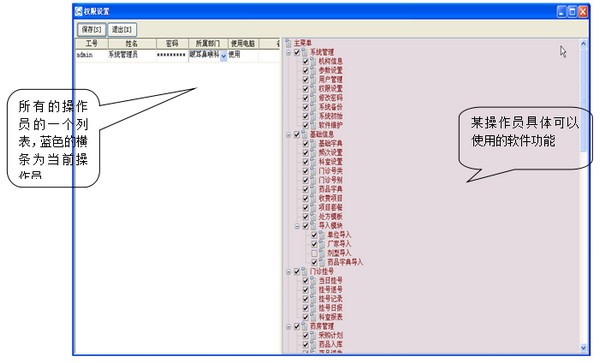Collapse the 门诊挂号 tree node
Viewport: 600px width, 363px height.
pyautogui.click(x=289, y=272)
